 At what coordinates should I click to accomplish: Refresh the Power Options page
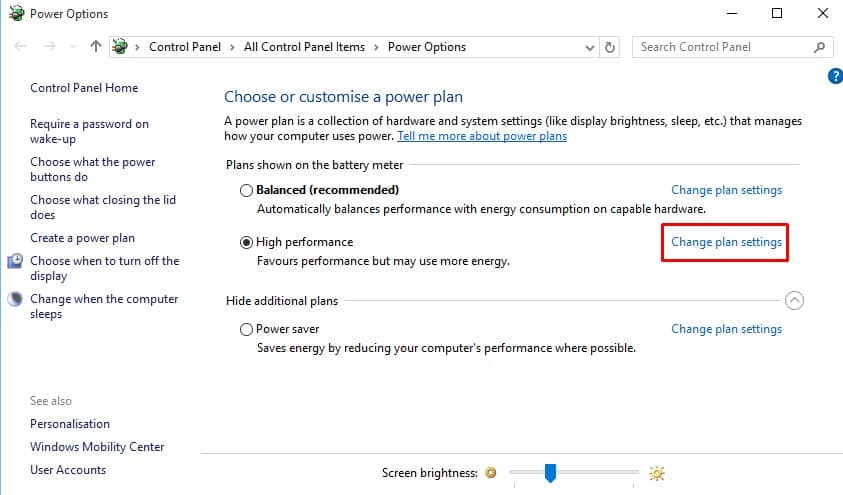610,47
